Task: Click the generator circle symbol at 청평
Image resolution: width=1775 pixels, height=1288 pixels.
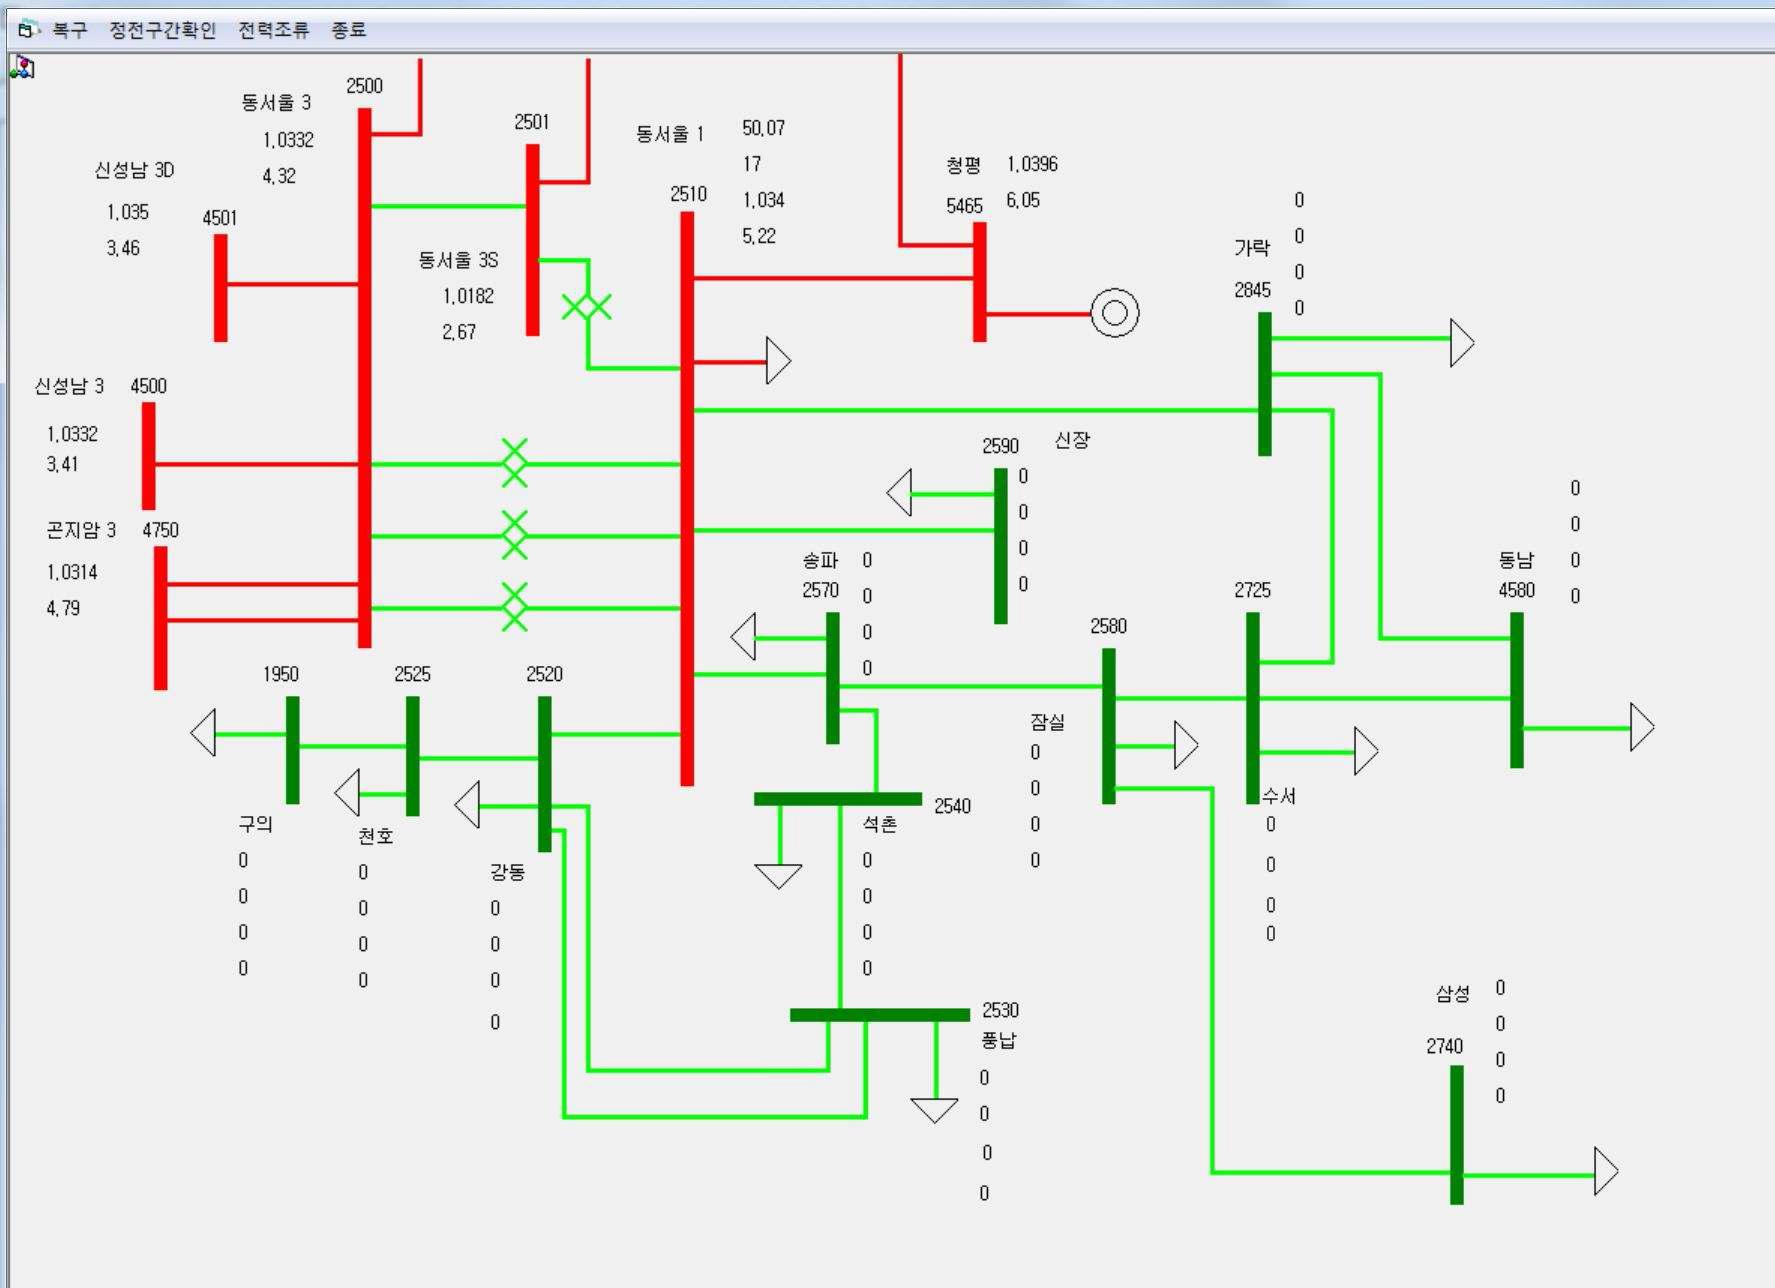Action: click(x=1115, y=313)
